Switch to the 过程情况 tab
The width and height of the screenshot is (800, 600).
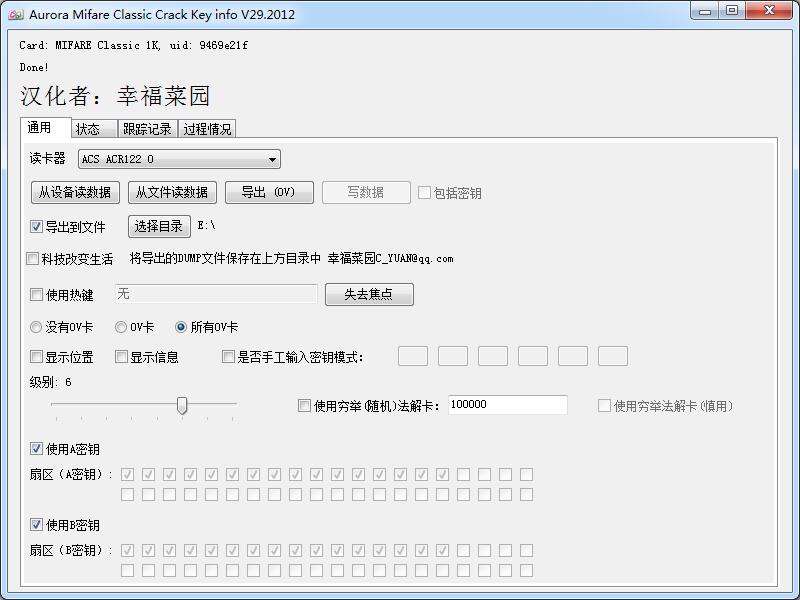click(207, 129)
